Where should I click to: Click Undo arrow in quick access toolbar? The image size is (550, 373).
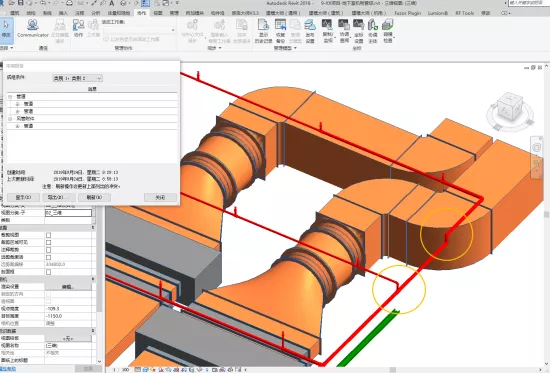tap(43, 3)
